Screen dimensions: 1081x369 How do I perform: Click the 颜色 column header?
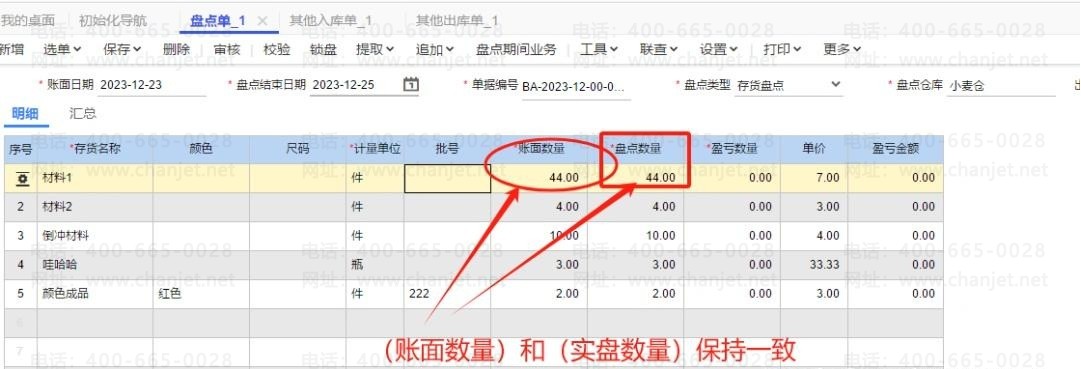point(201,149)
